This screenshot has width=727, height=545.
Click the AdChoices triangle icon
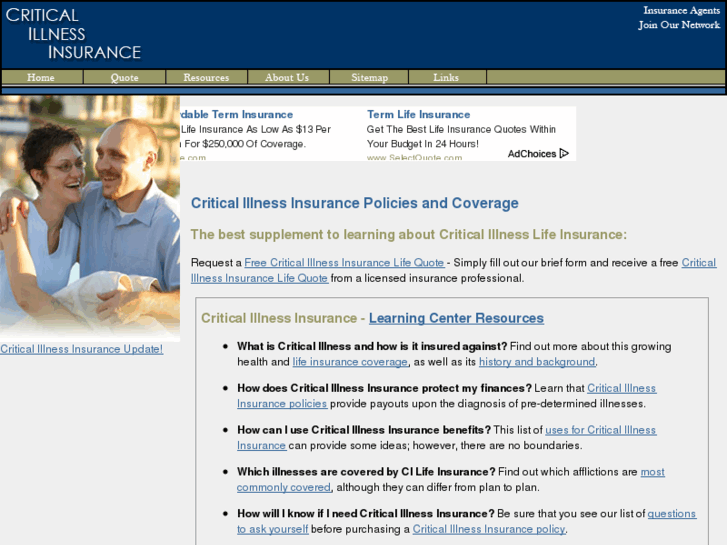pyautogui.click(x=564, y=154)
